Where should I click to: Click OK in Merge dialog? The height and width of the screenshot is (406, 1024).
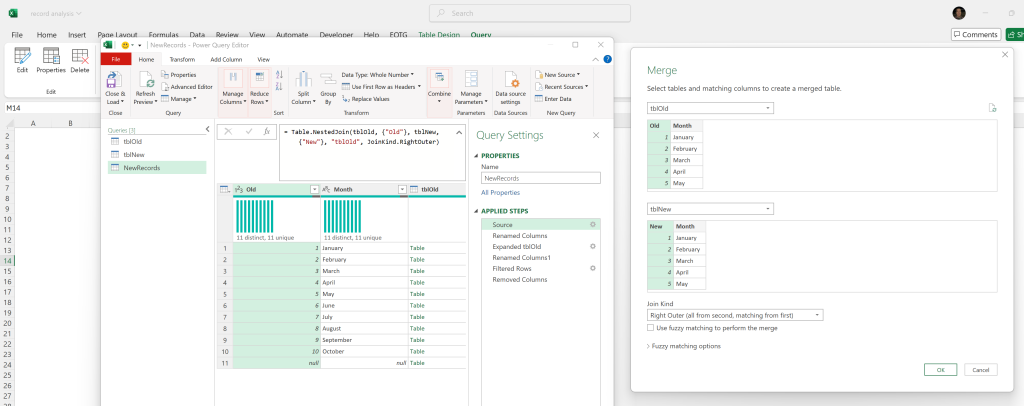point(940,369)
